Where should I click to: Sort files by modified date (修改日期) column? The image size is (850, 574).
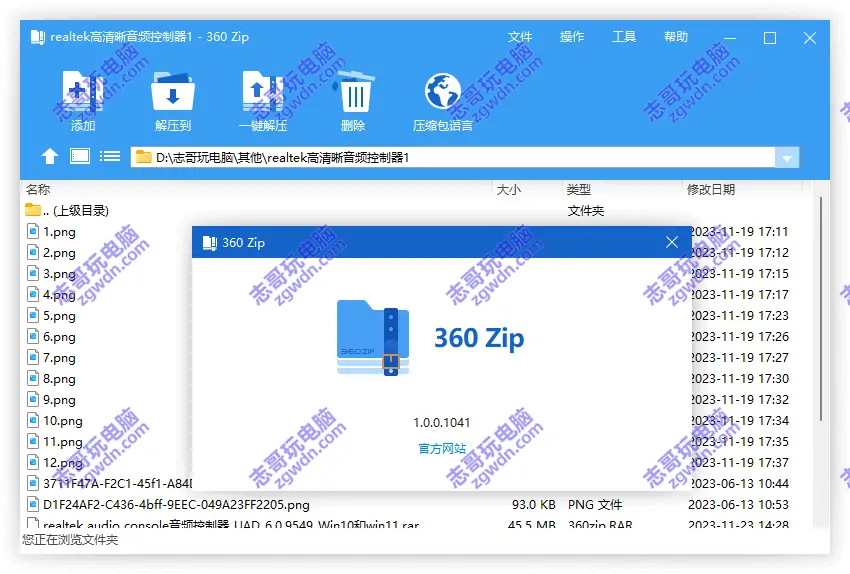click(710, 189)
